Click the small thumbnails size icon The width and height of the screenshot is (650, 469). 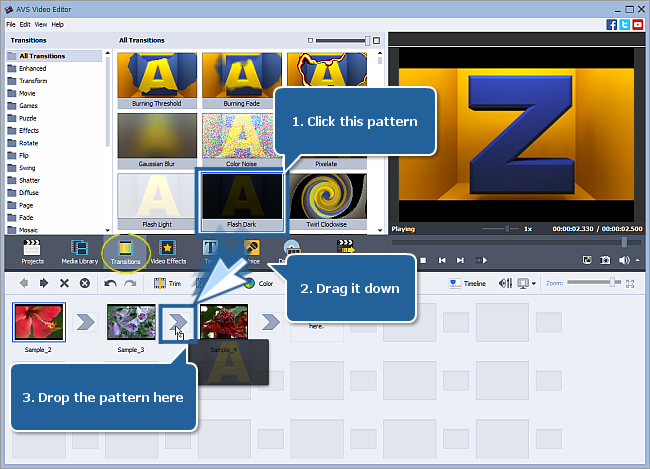point(310,41)
